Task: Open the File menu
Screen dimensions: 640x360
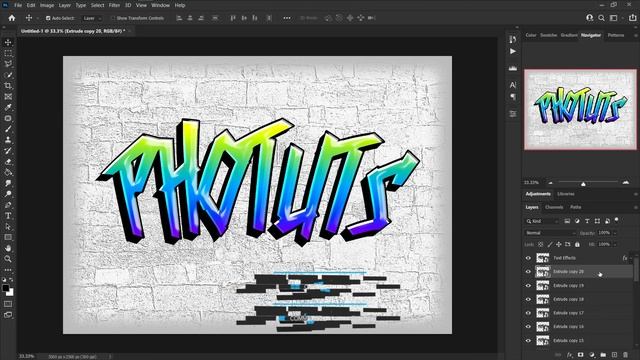Action: click(18, 5)
